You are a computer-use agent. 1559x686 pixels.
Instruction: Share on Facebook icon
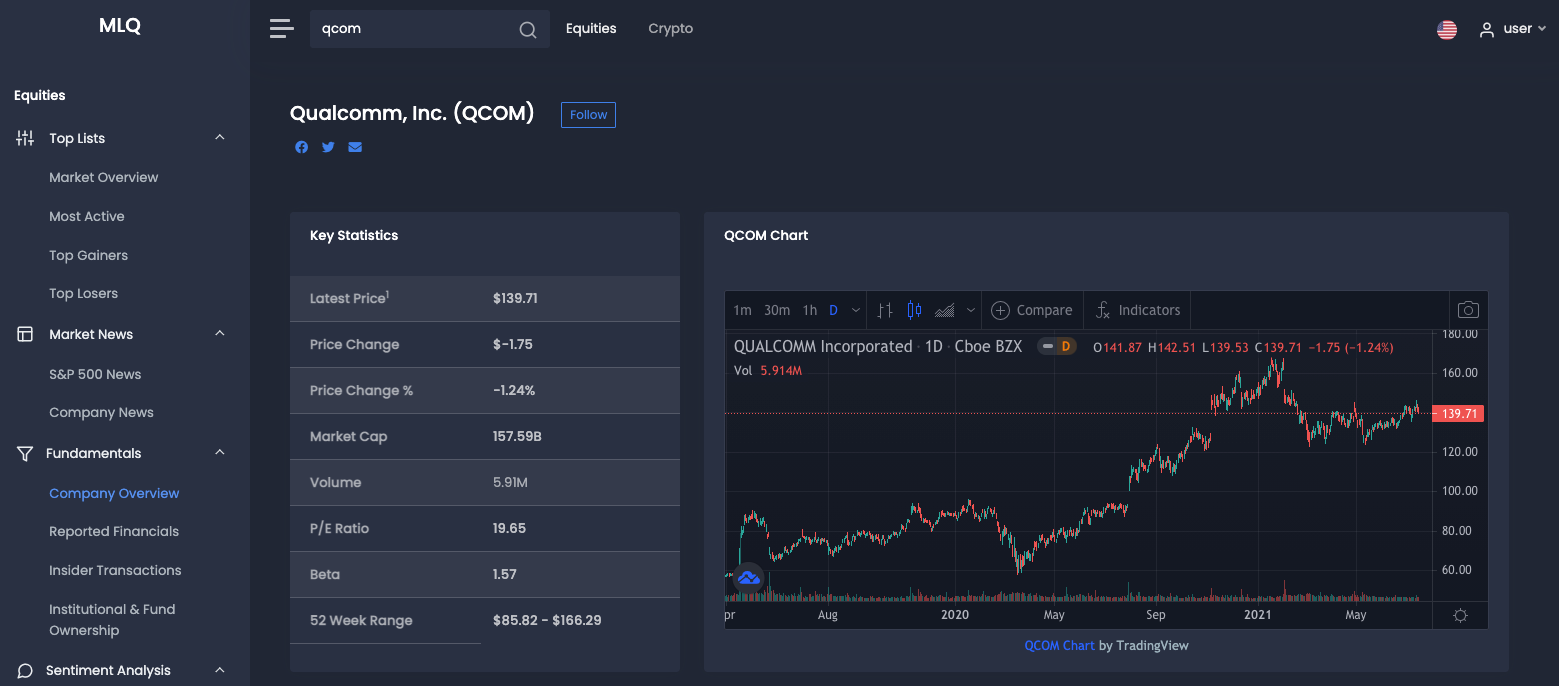pyautogui.click(x=302, y=147)
